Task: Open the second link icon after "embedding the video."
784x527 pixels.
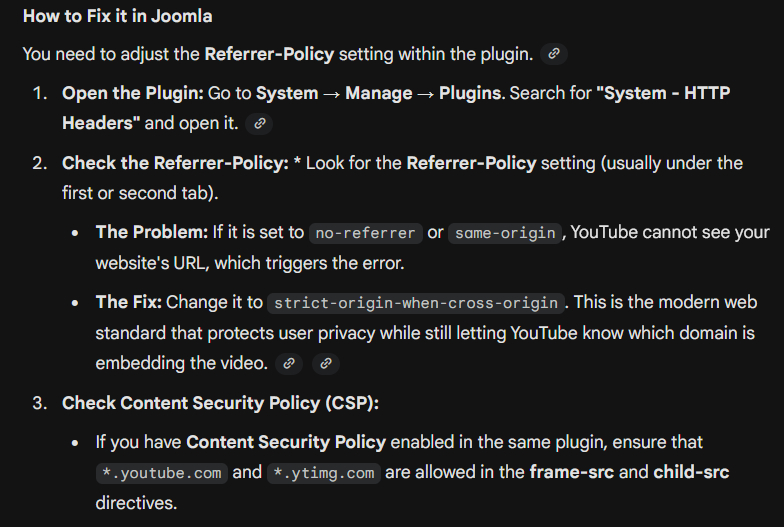Action: click(x=326, y=364)
